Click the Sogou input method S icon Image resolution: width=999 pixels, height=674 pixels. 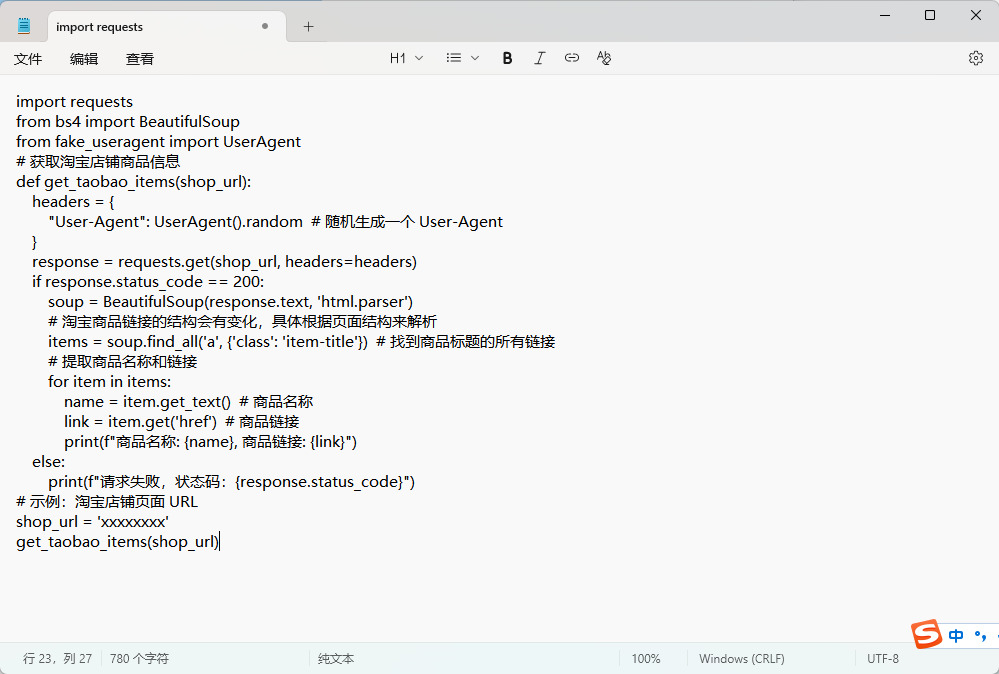coord(926,635)
